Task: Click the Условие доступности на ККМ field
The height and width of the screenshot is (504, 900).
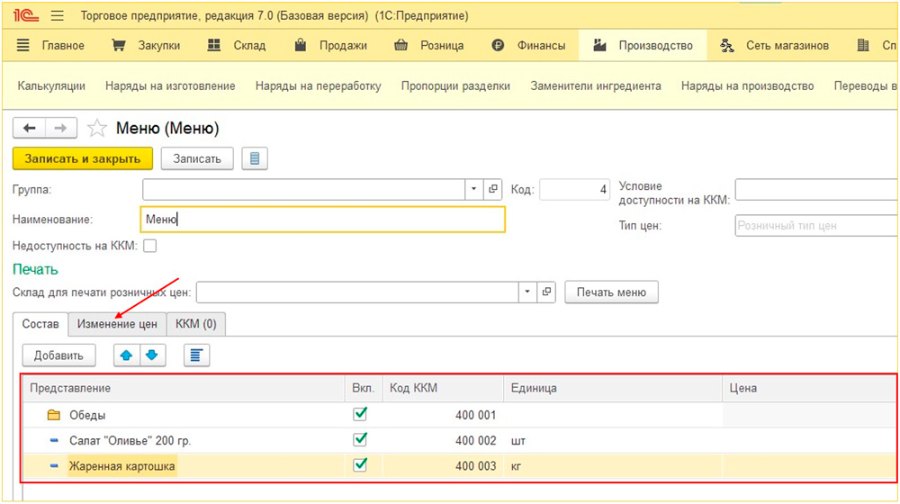Action: 816,189
